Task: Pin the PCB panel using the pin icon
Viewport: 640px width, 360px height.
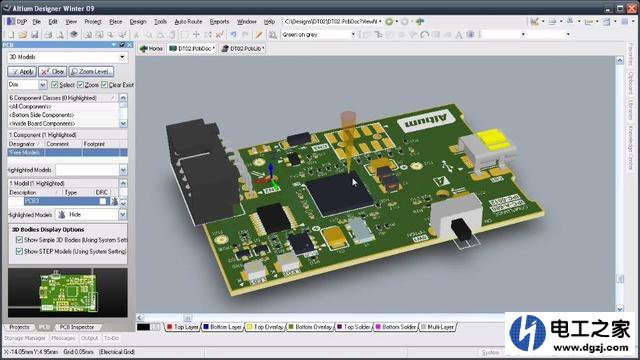Action: pos(122,44)
